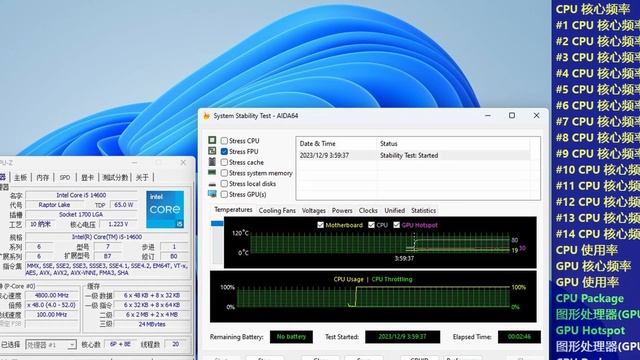640x360 pixels.
Task: Click the No battery status field
Action: point(291,337)
